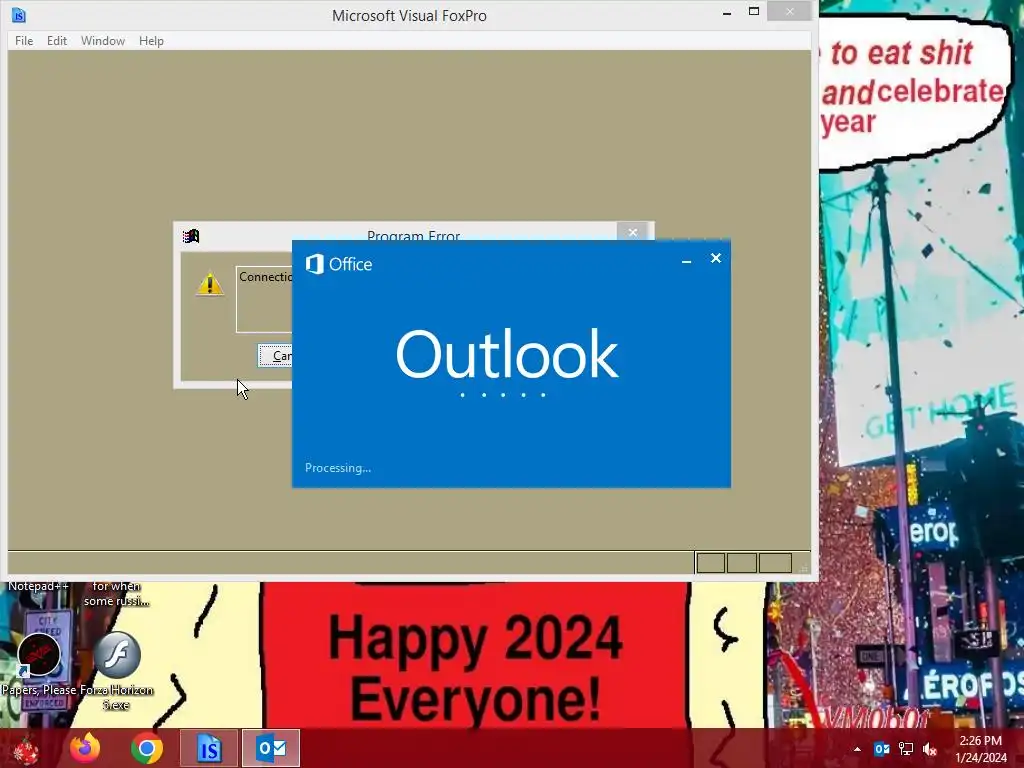Click the Visual FoxPro title bar app icon
Screen dimensions: 1024x768
(x=19, y=14)
